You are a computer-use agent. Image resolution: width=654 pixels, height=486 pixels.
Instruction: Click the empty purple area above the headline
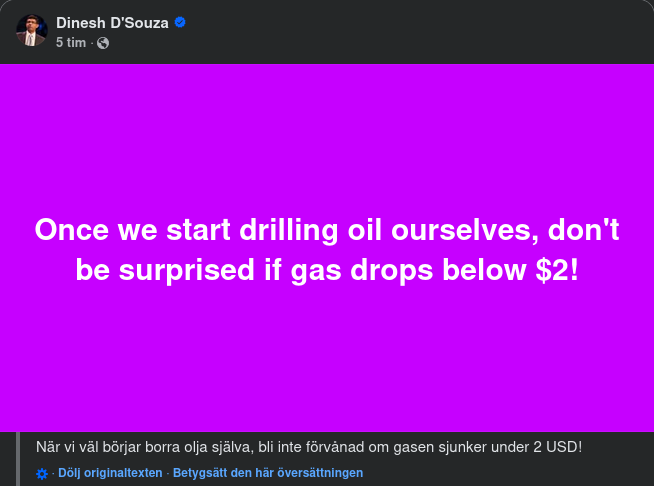click(x=327, y=130)
